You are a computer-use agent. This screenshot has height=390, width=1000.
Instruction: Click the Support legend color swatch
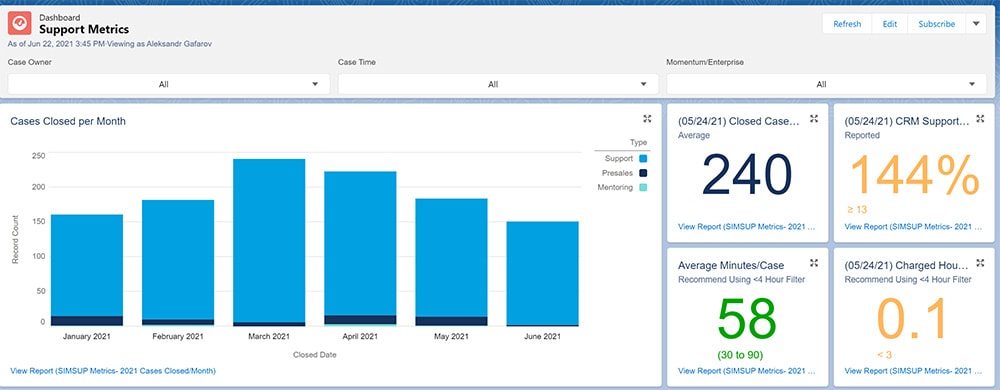pos(643,159)
